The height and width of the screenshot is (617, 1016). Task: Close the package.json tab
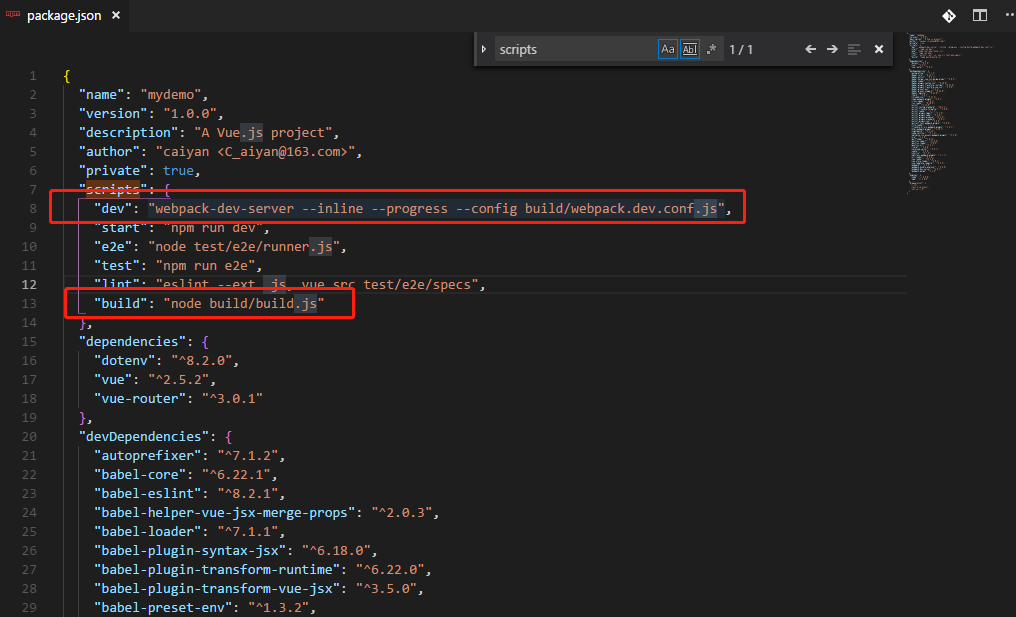pos(116,15)
